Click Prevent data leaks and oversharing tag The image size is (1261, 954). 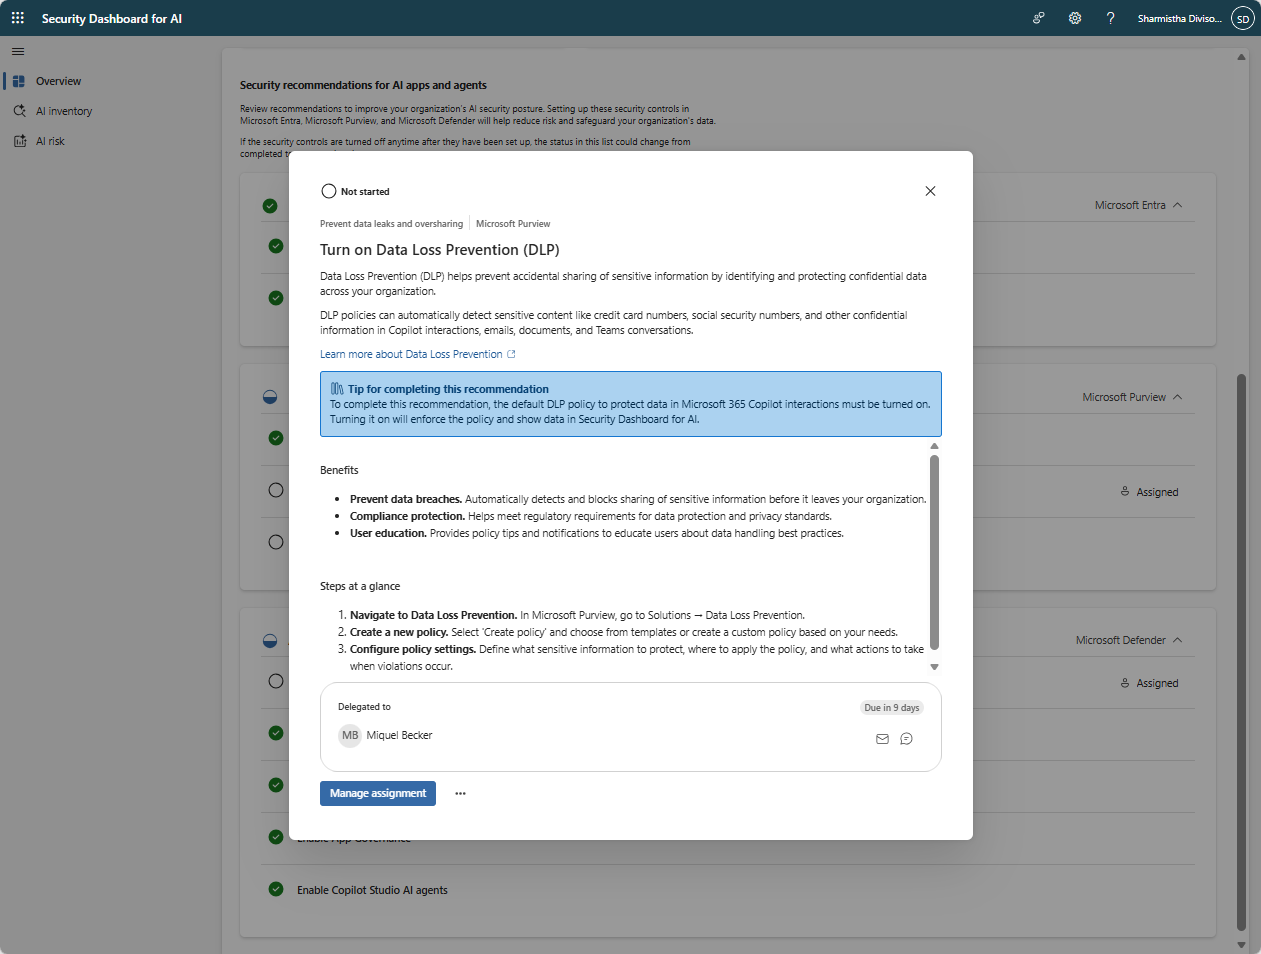point(391,224)
